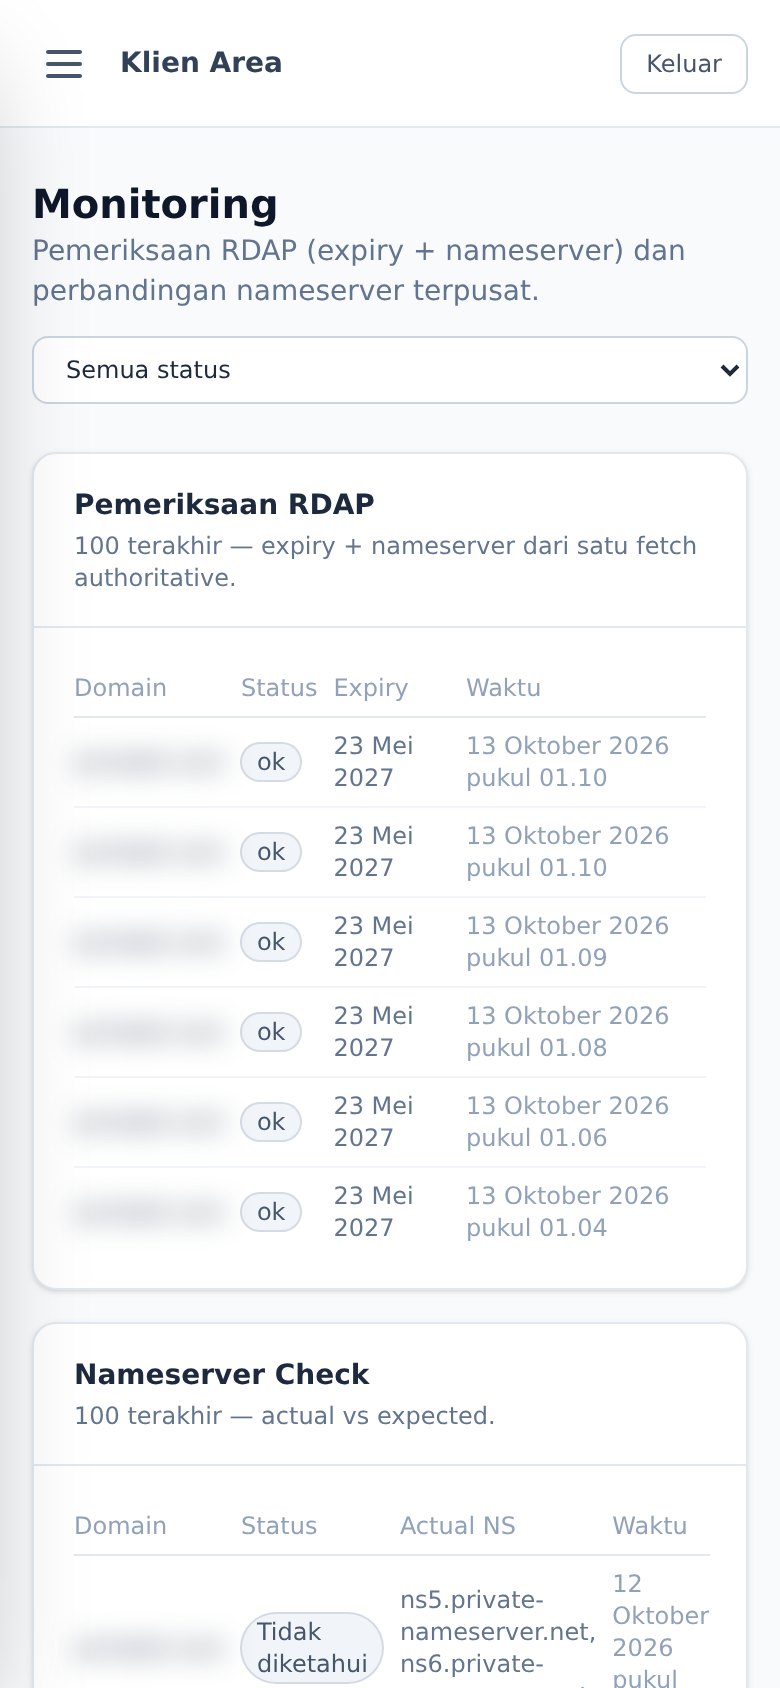
Task: Click the ok status badge in the pukul 01.09 row
Action: click(271, 942)
